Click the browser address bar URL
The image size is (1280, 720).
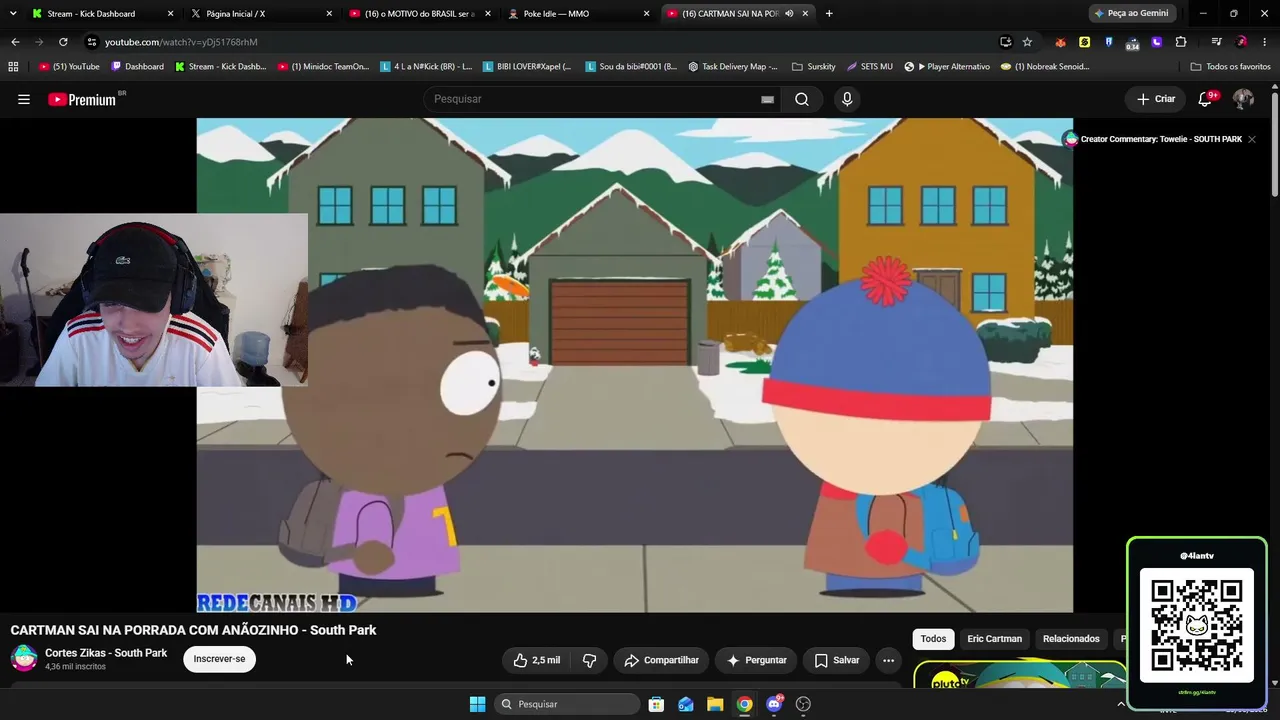point(181,42)
